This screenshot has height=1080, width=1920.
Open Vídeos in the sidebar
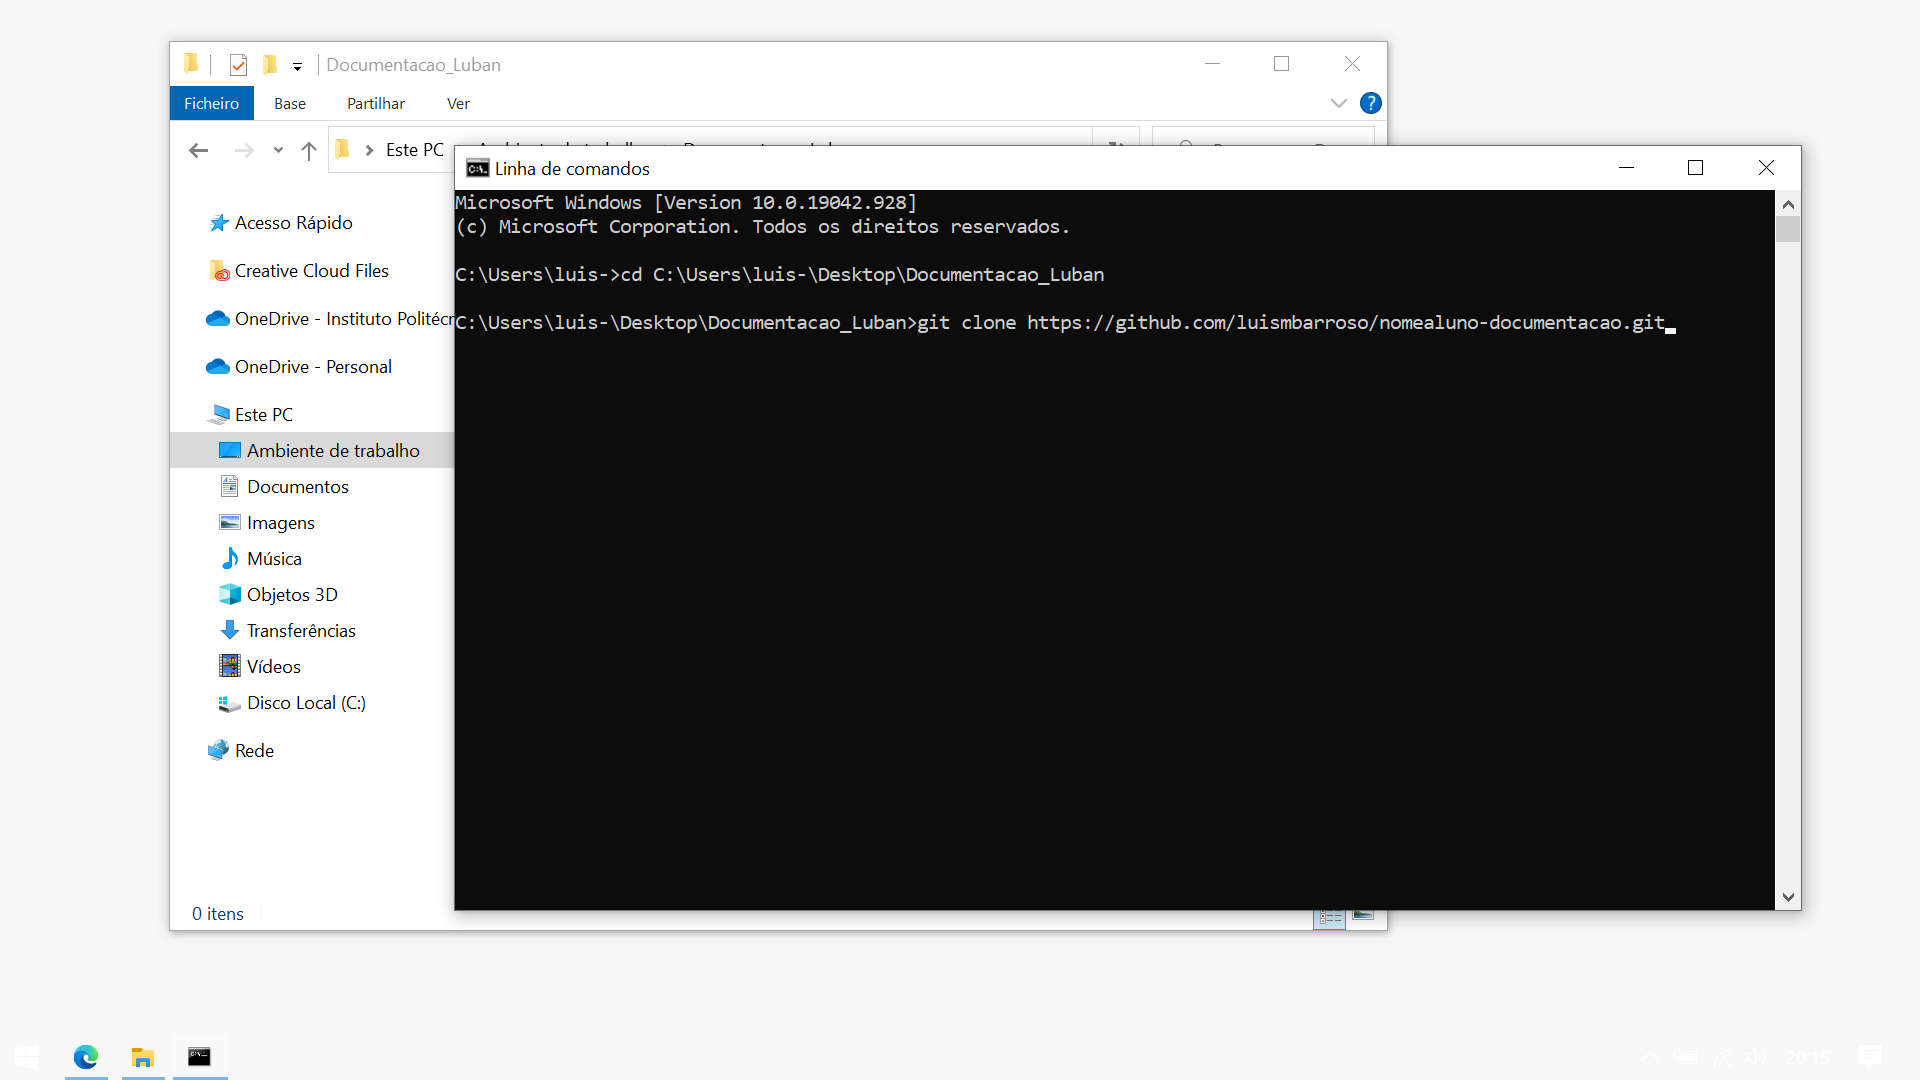[x=274, y=666]
